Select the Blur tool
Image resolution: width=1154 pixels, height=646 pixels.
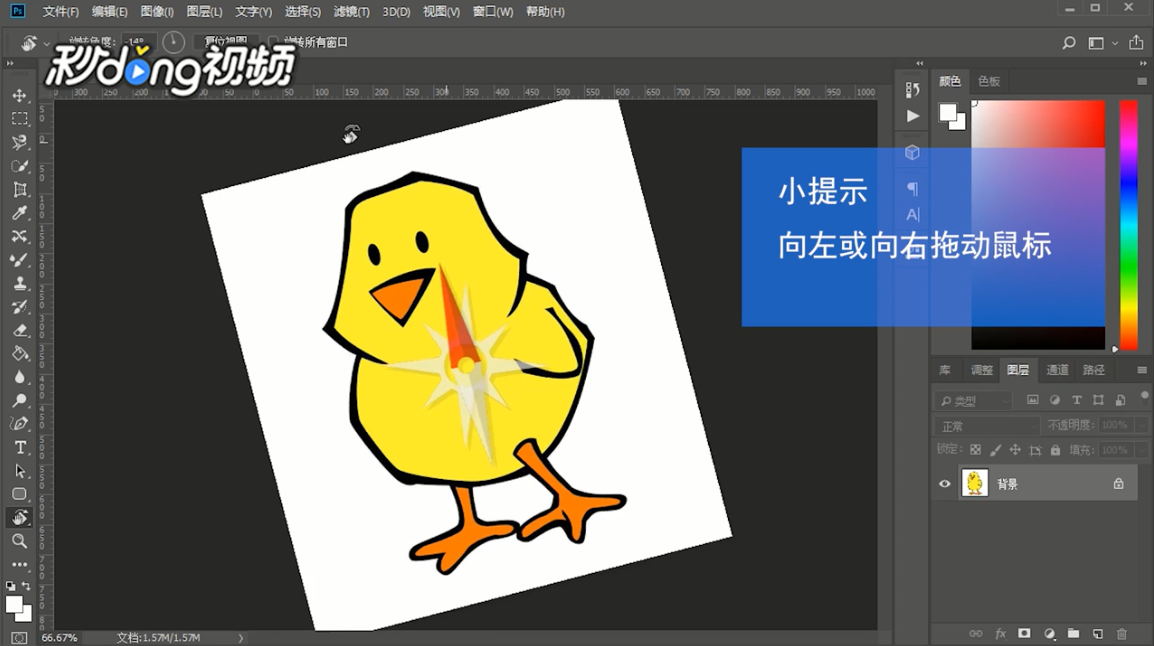tap(20, 377)
